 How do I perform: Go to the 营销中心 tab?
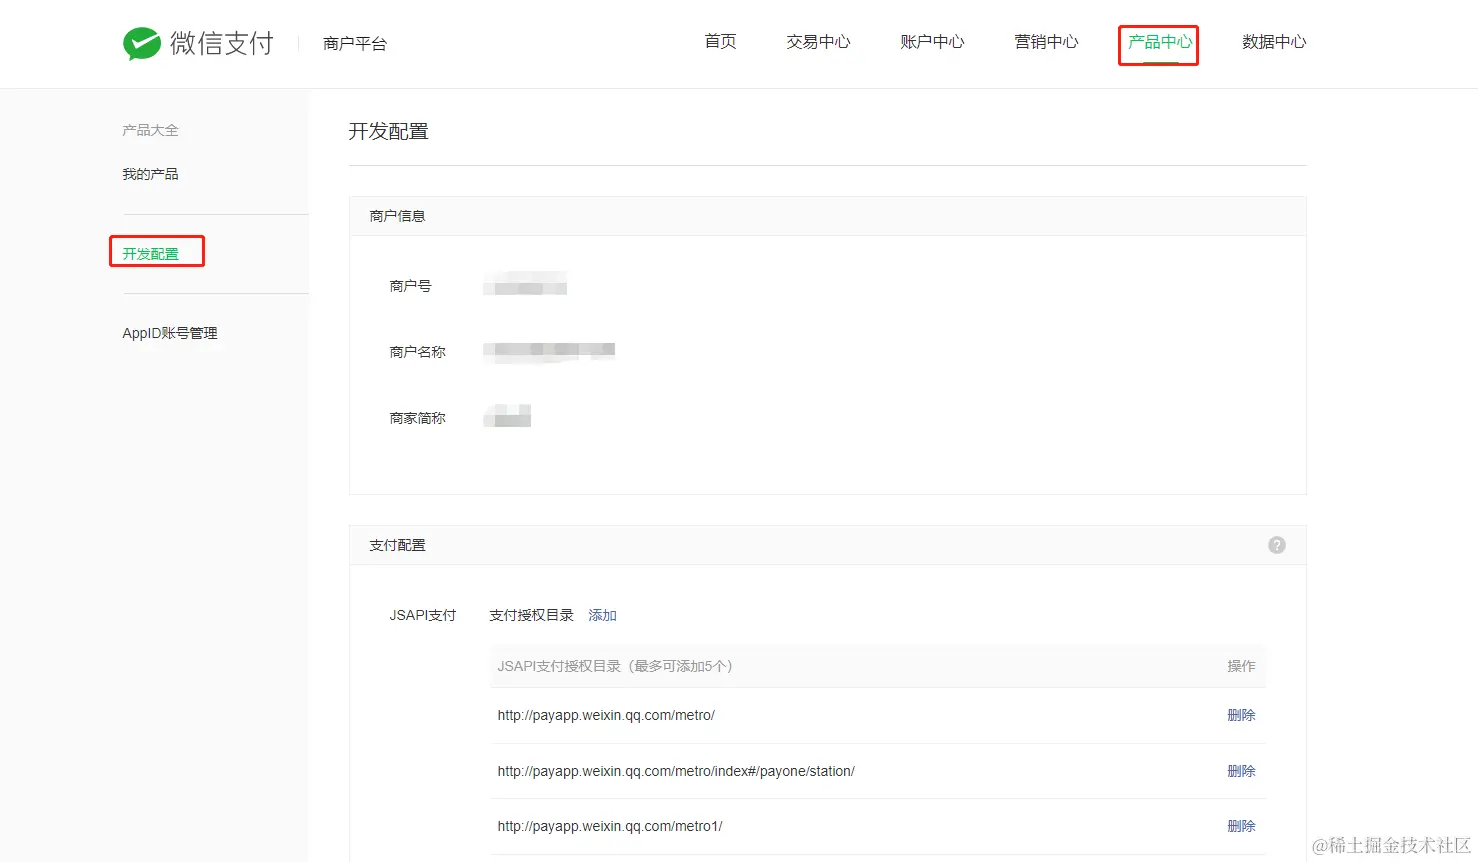[1046, 42]
